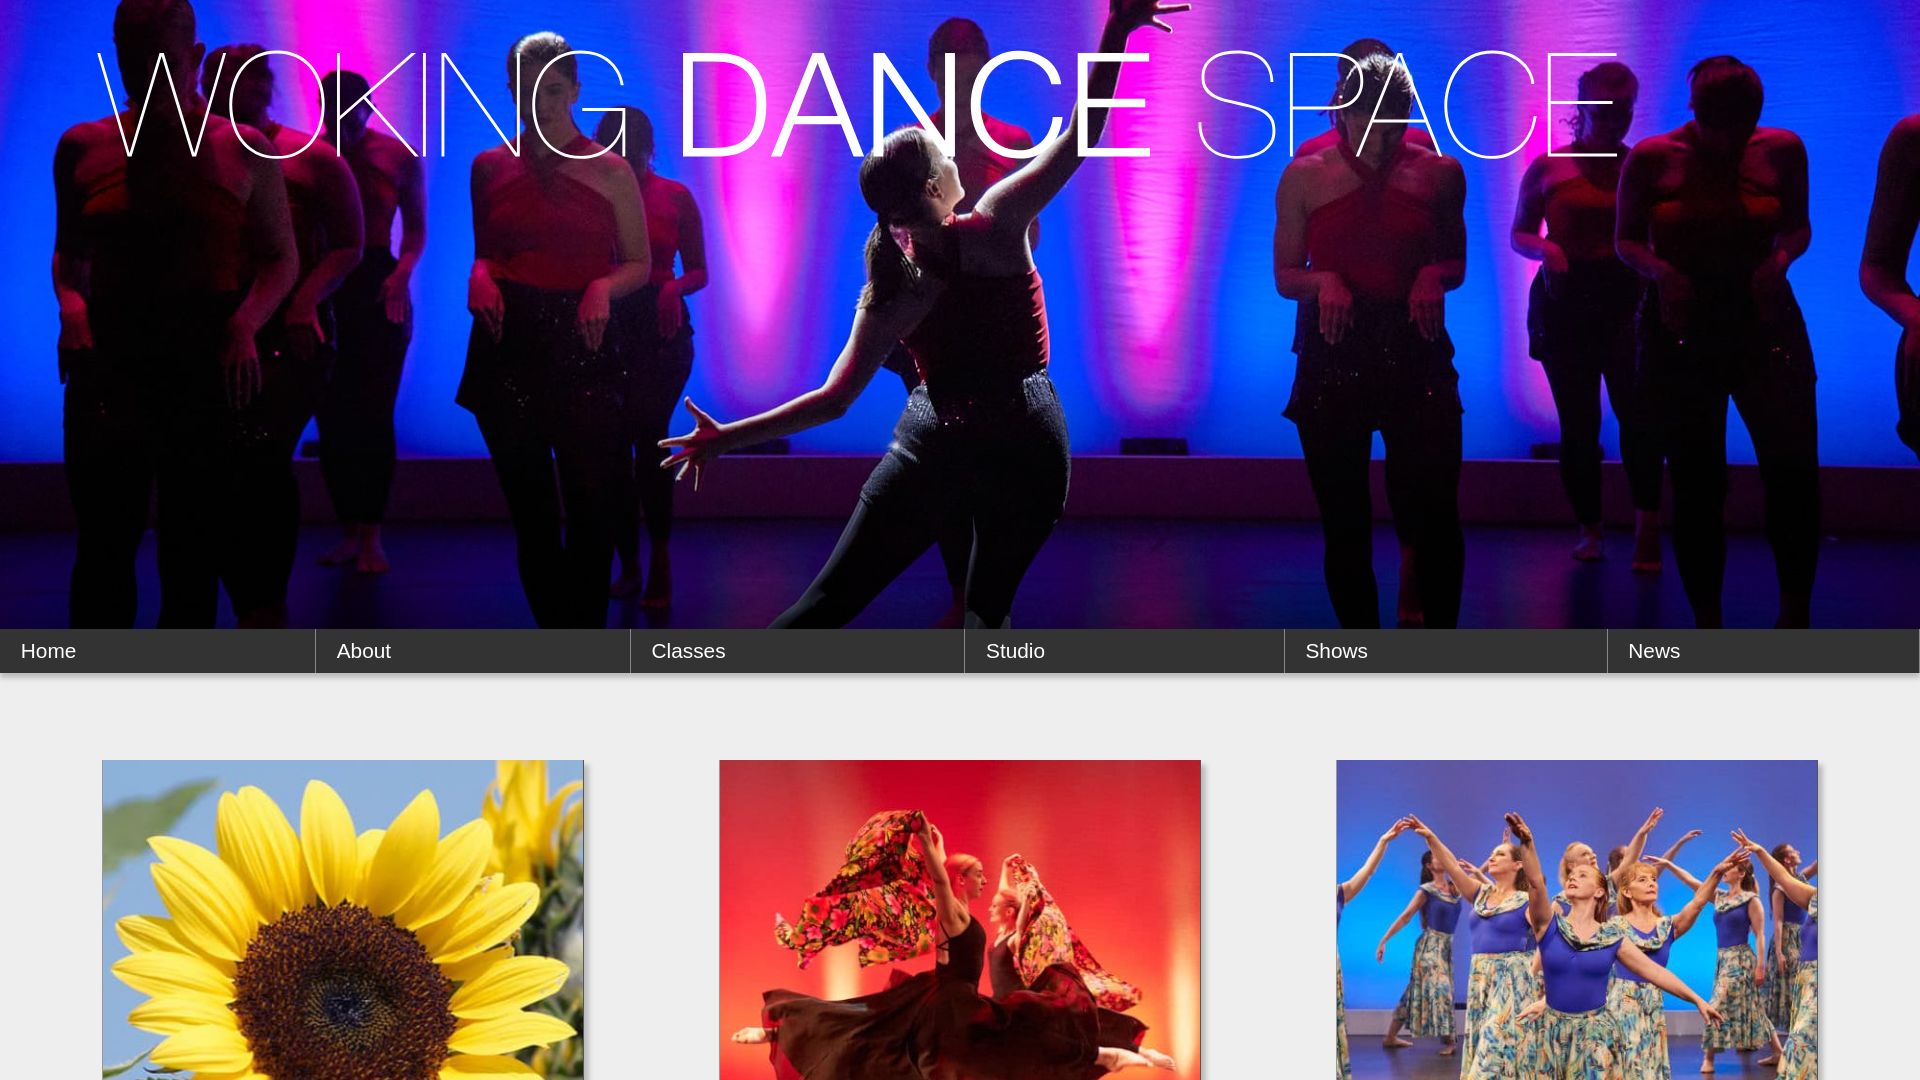Open the Shows section
The image size is (1920, 1080).
coord(1446,651)
